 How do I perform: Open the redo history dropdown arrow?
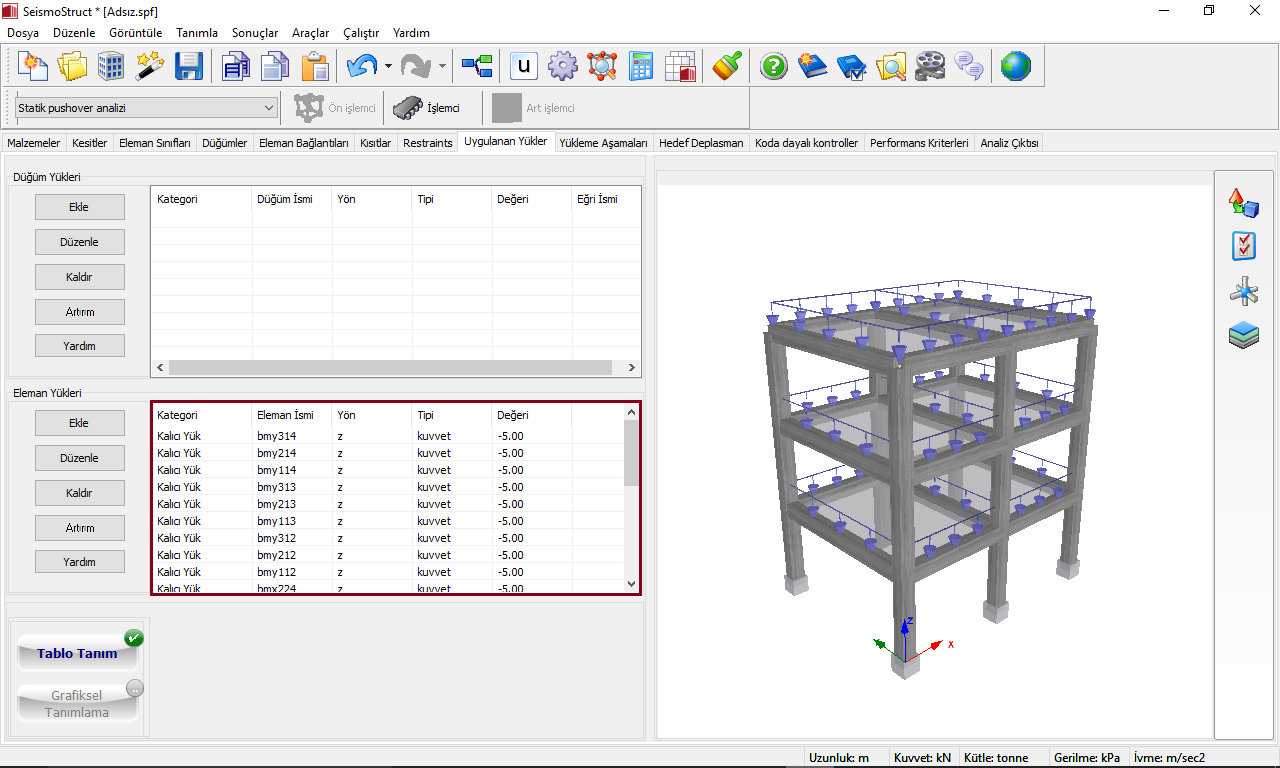442,67
